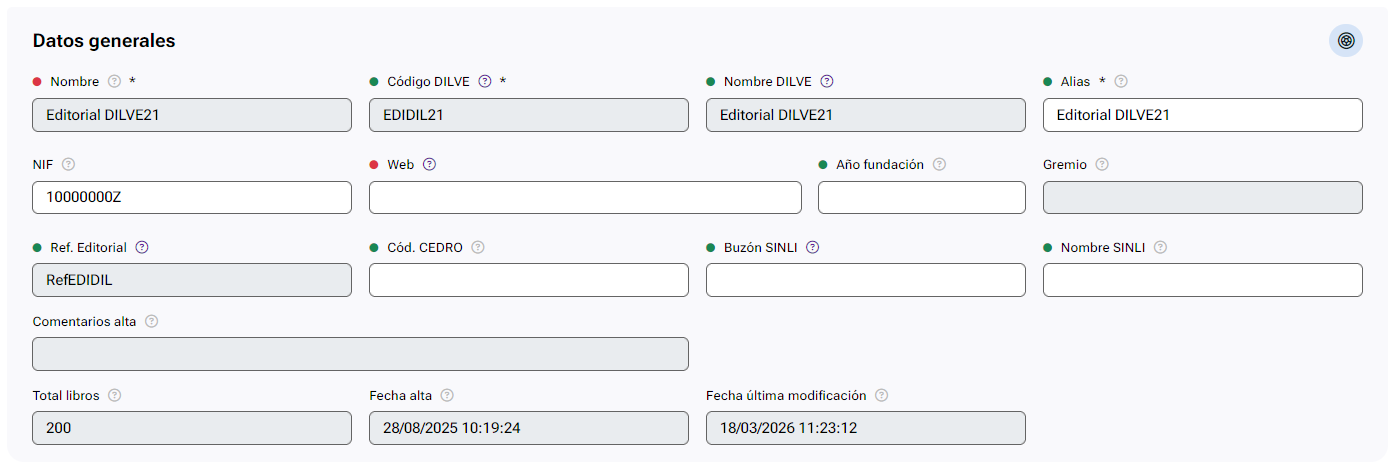Click Gremio help question icon
Image resolution: width=1393 pixels, height=468 pixels.
coord(1102,165)
